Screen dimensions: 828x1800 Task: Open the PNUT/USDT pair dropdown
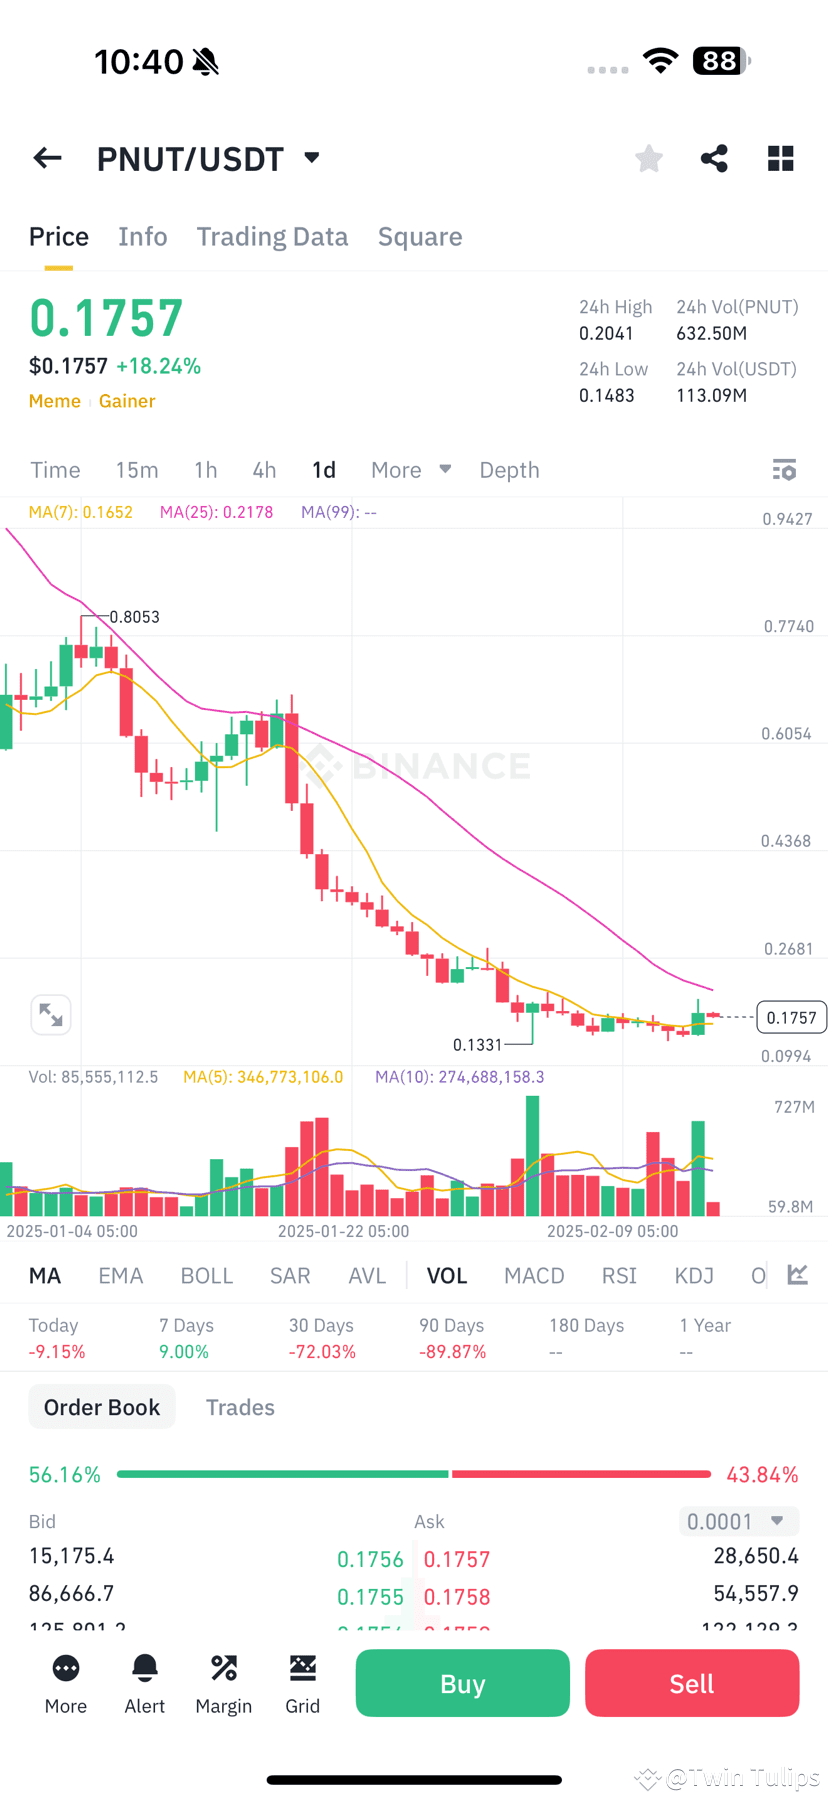[x=310, y=157]
